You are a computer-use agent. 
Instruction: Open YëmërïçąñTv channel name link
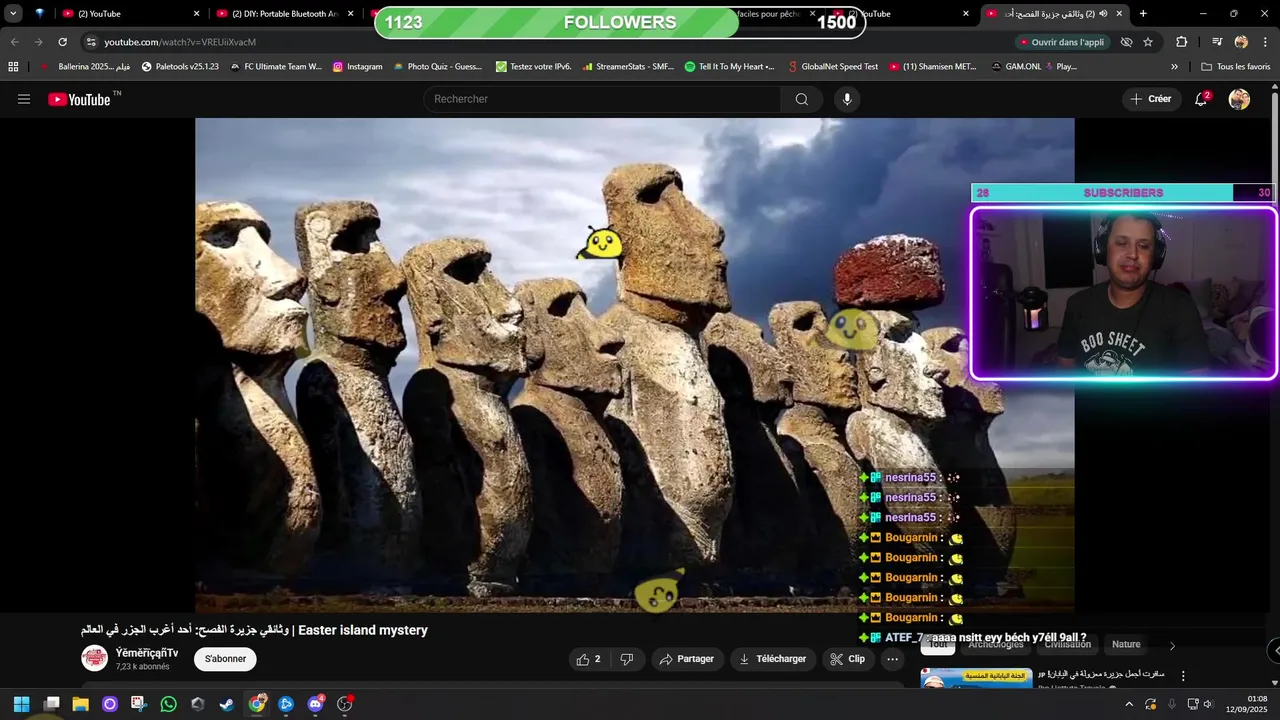click(147, 653)
